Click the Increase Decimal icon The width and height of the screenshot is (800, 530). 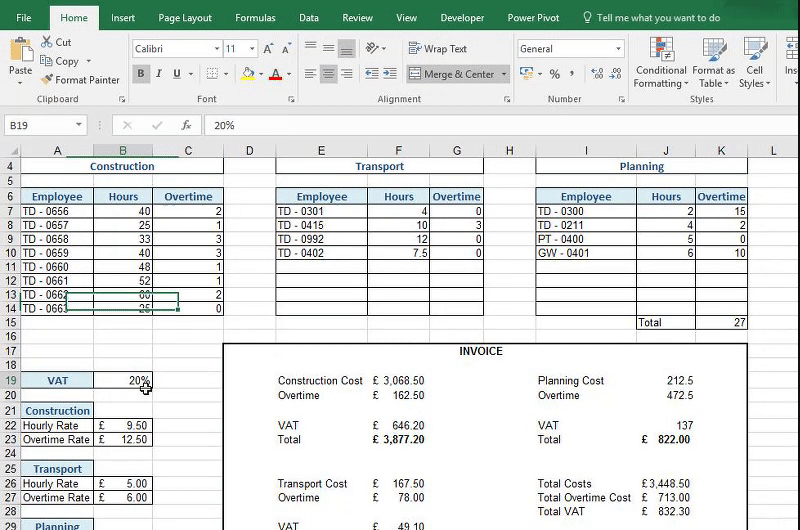click(x=598, y=74)
